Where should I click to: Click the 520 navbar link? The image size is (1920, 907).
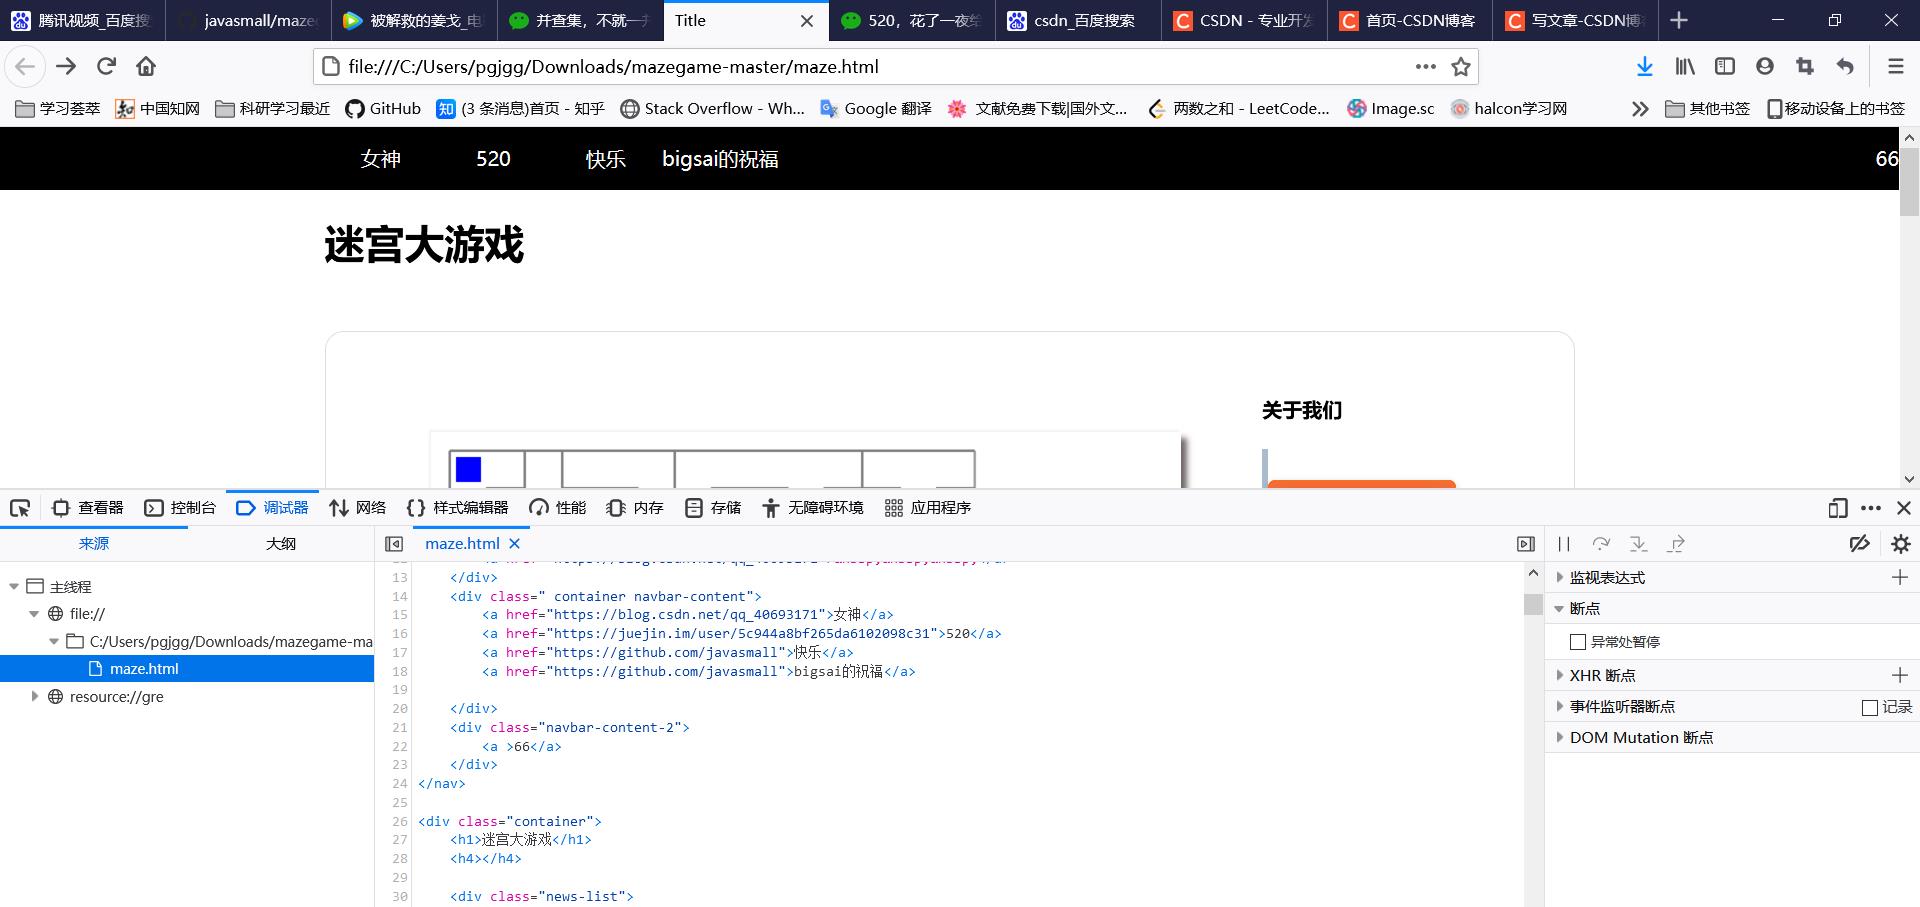click(x=493, y=159)
